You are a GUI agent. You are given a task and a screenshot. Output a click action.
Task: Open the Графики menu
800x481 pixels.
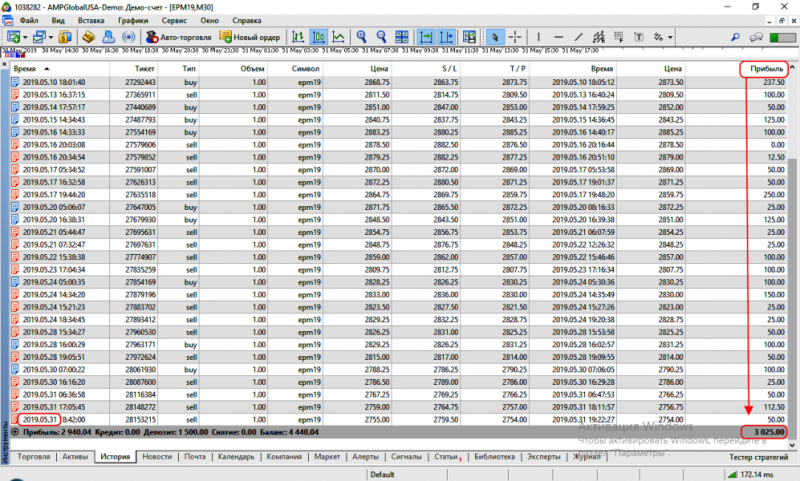[x=132, y=20]
